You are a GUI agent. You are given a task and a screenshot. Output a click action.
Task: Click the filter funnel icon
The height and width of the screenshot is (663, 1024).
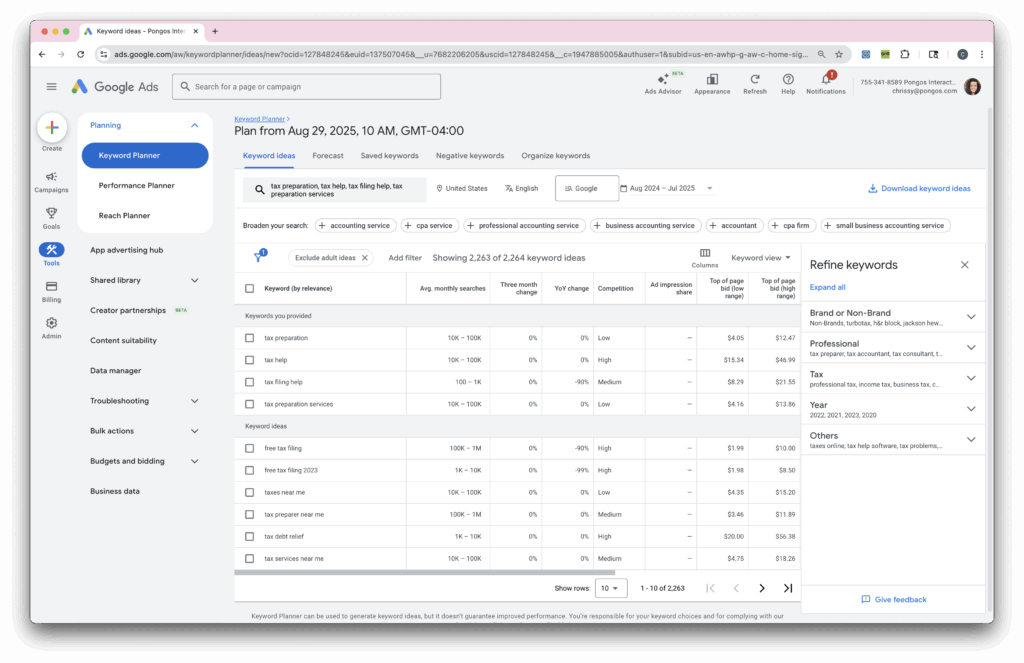259,256
